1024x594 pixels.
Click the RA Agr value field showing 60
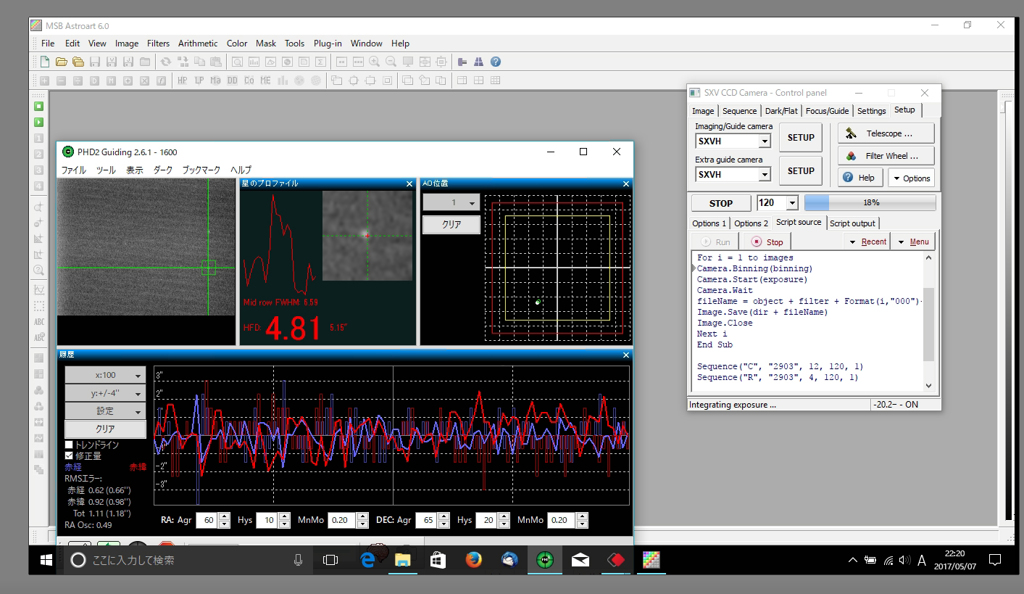click(x=208, y=520)
